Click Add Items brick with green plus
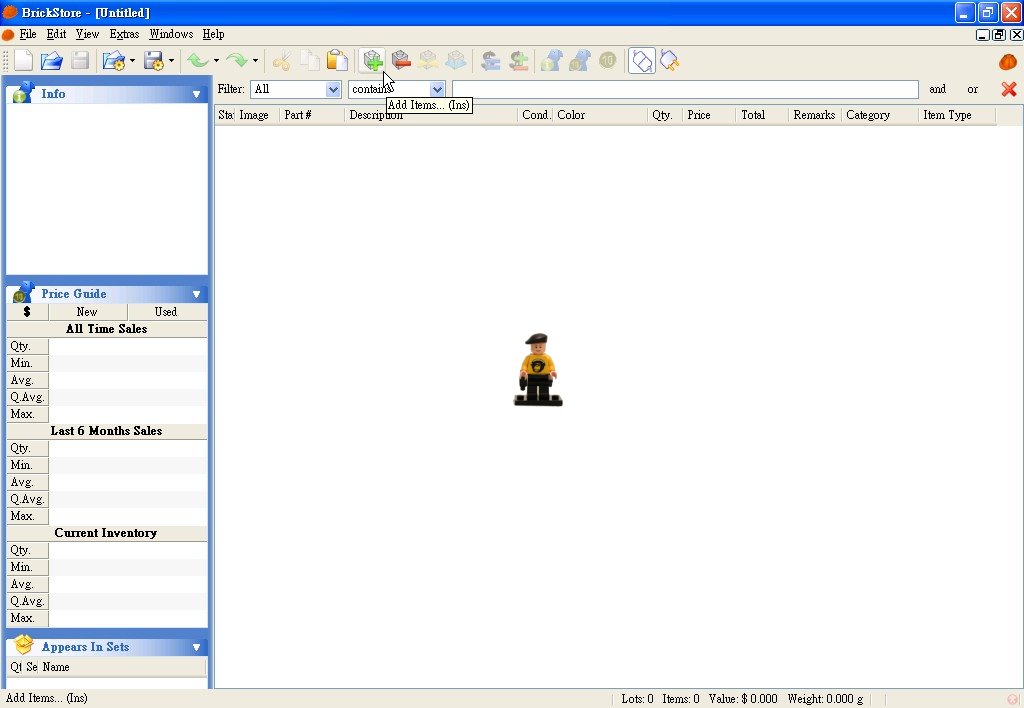The height and width of the screenshot is (708, 1024). 372,61
